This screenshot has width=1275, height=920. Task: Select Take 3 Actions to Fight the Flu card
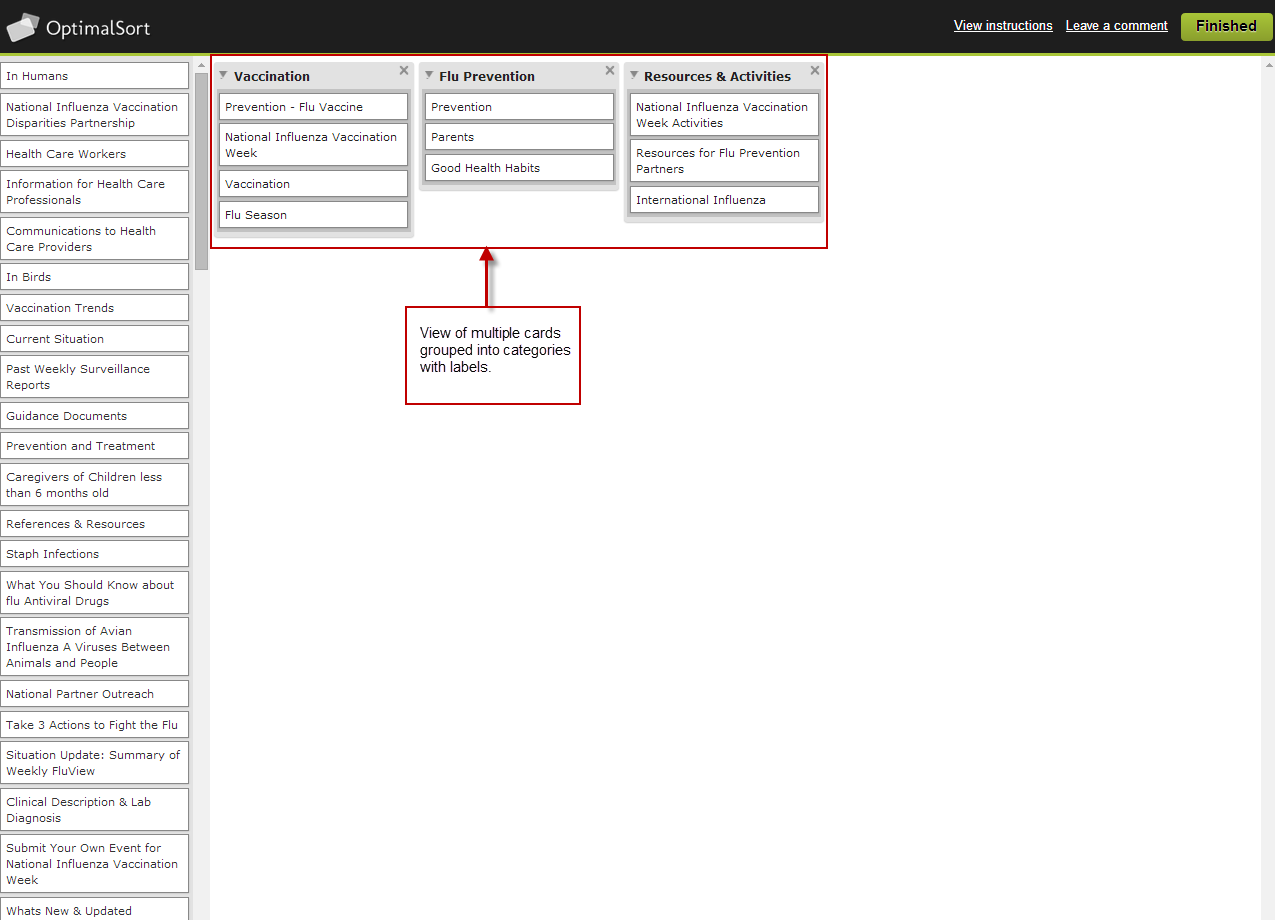point(94,725)
